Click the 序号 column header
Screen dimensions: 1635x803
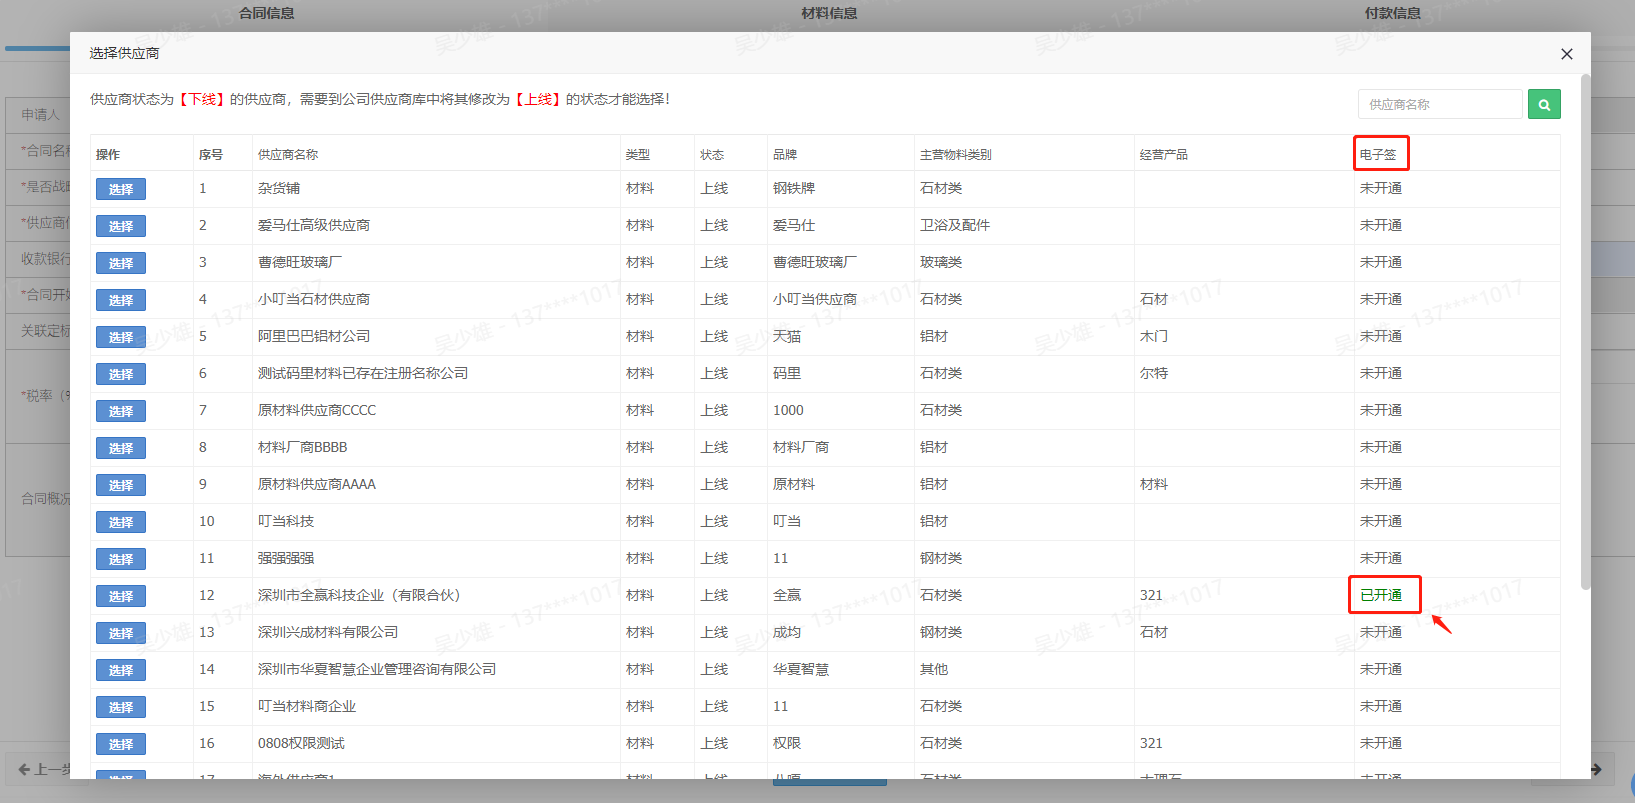pyautogui.click(x=211, y=154)
